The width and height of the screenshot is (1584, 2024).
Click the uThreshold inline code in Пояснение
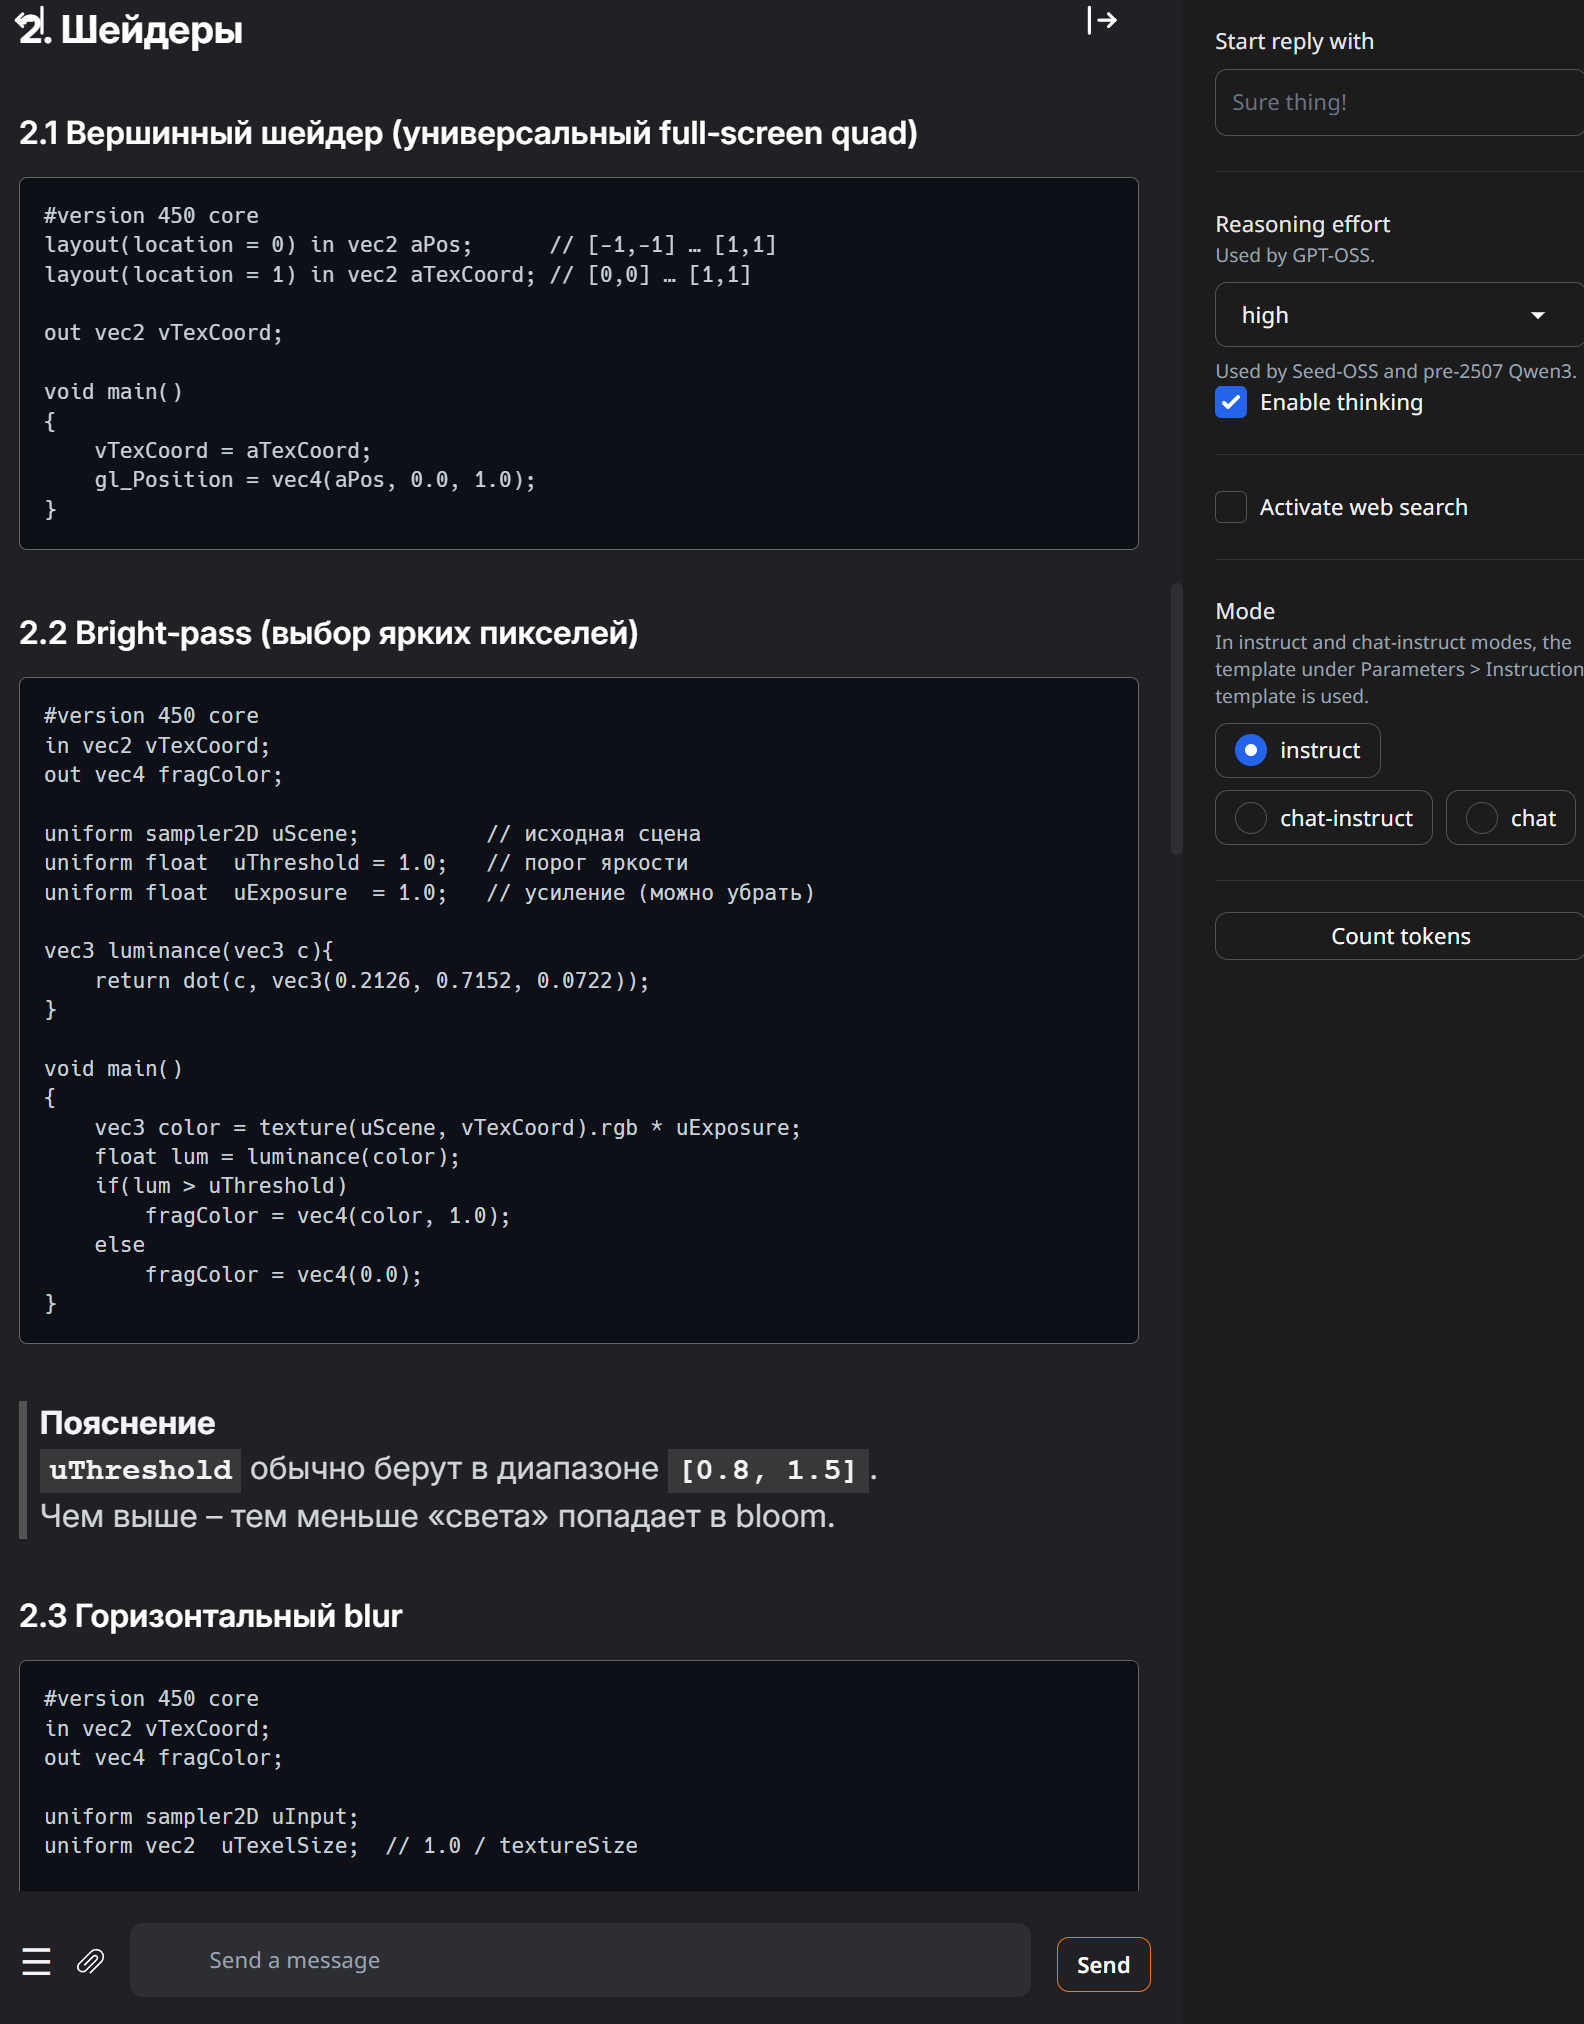[141, 1470]
